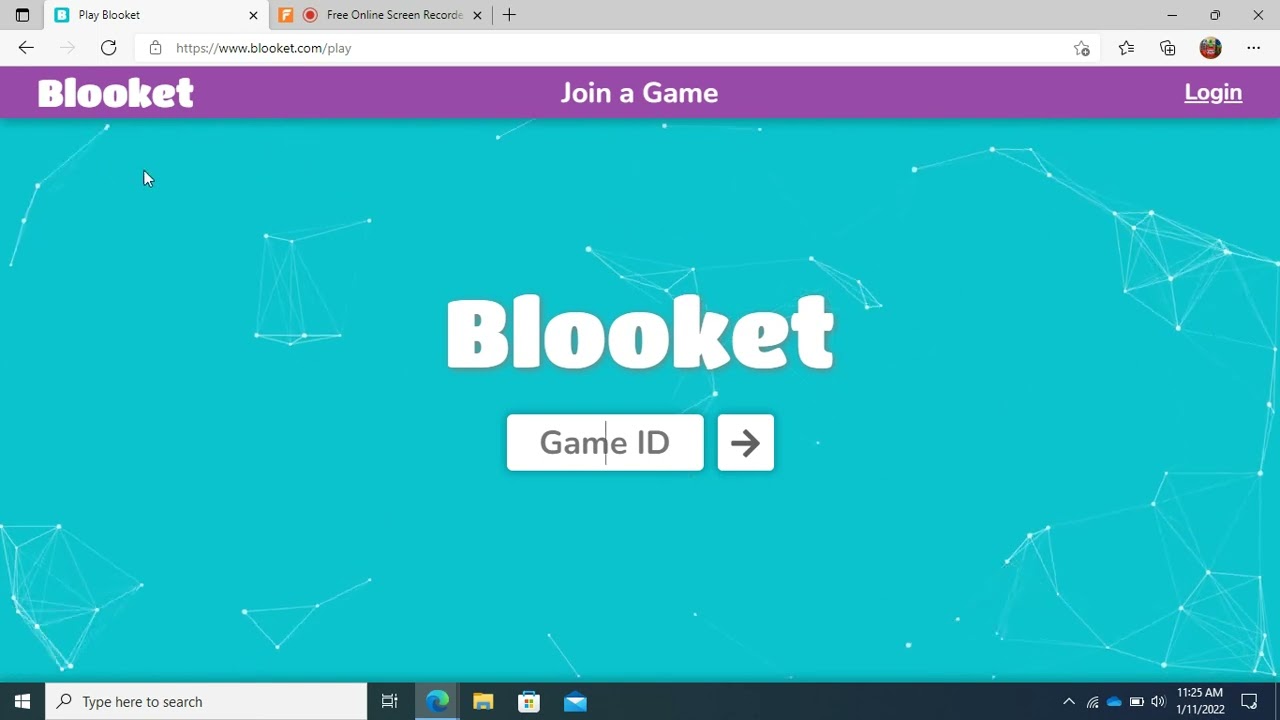Close the Free Online Screen Recorder tab
1280x720 pixels.
(477, 15)
